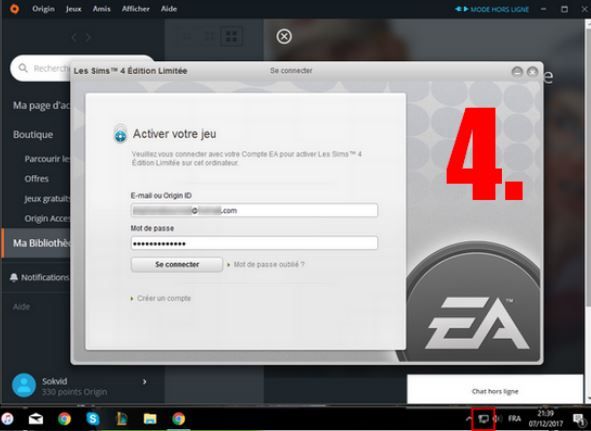Click the Notifications bell icon

click(x=14, y=278)
